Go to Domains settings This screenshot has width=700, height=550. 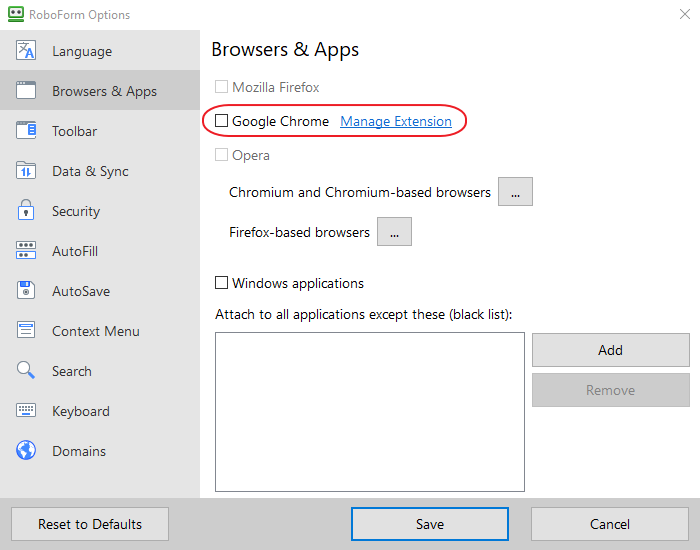click(x=100, y=450)
